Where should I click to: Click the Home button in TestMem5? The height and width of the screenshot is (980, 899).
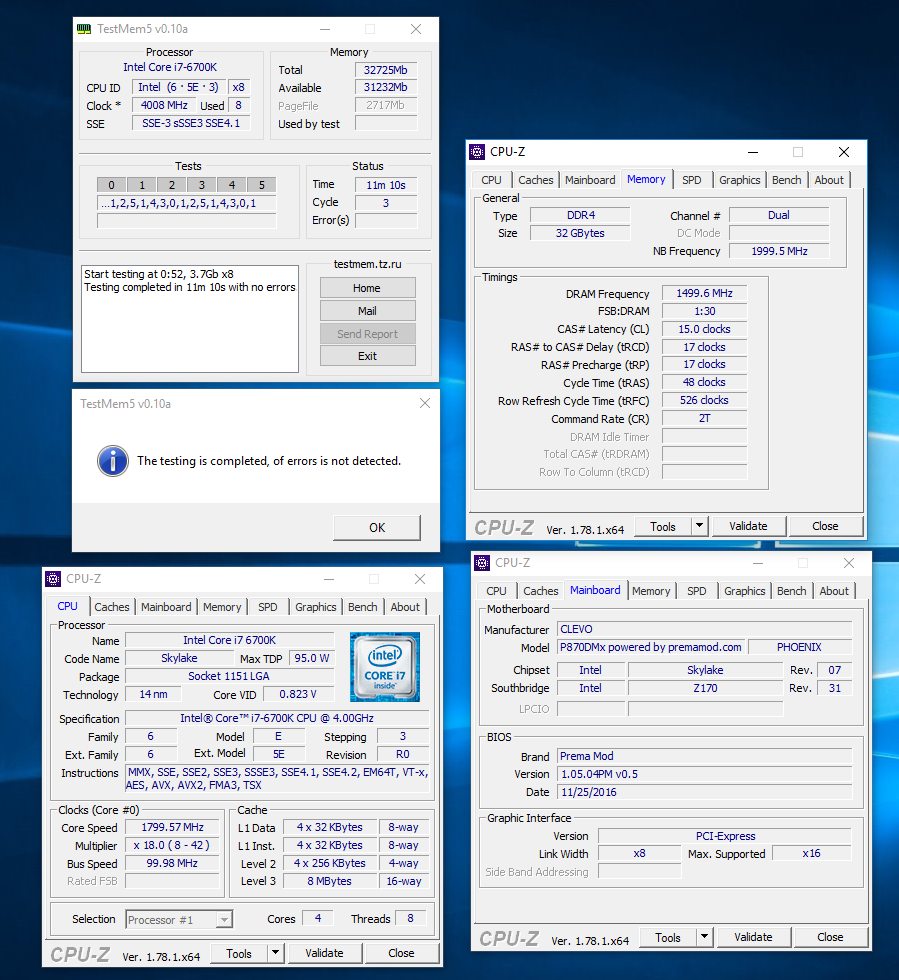coord(367,288)
